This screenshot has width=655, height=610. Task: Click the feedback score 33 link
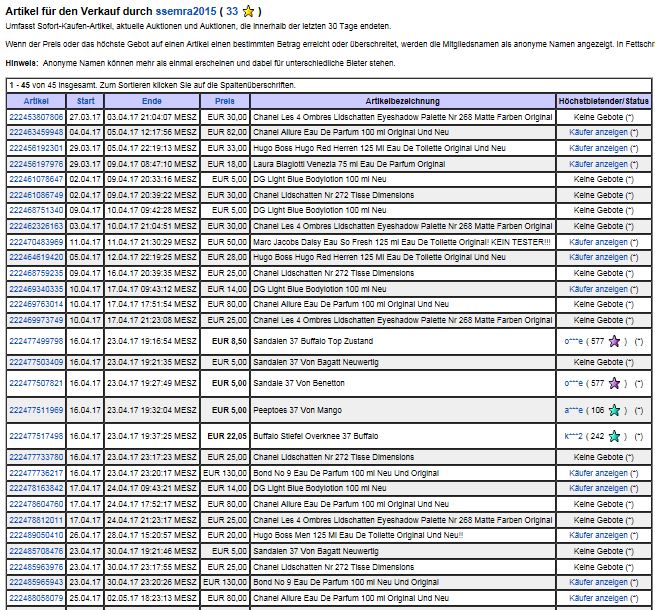click(232, 11)
